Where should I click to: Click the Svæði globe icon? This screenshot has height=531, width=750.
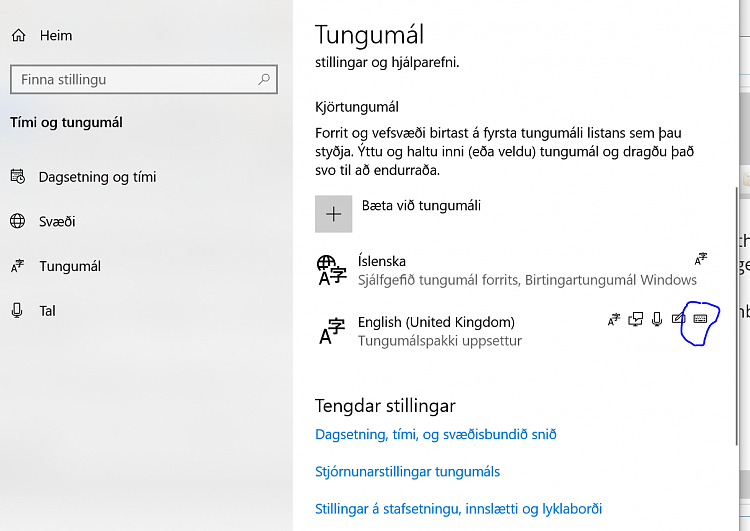pos(18,221)
